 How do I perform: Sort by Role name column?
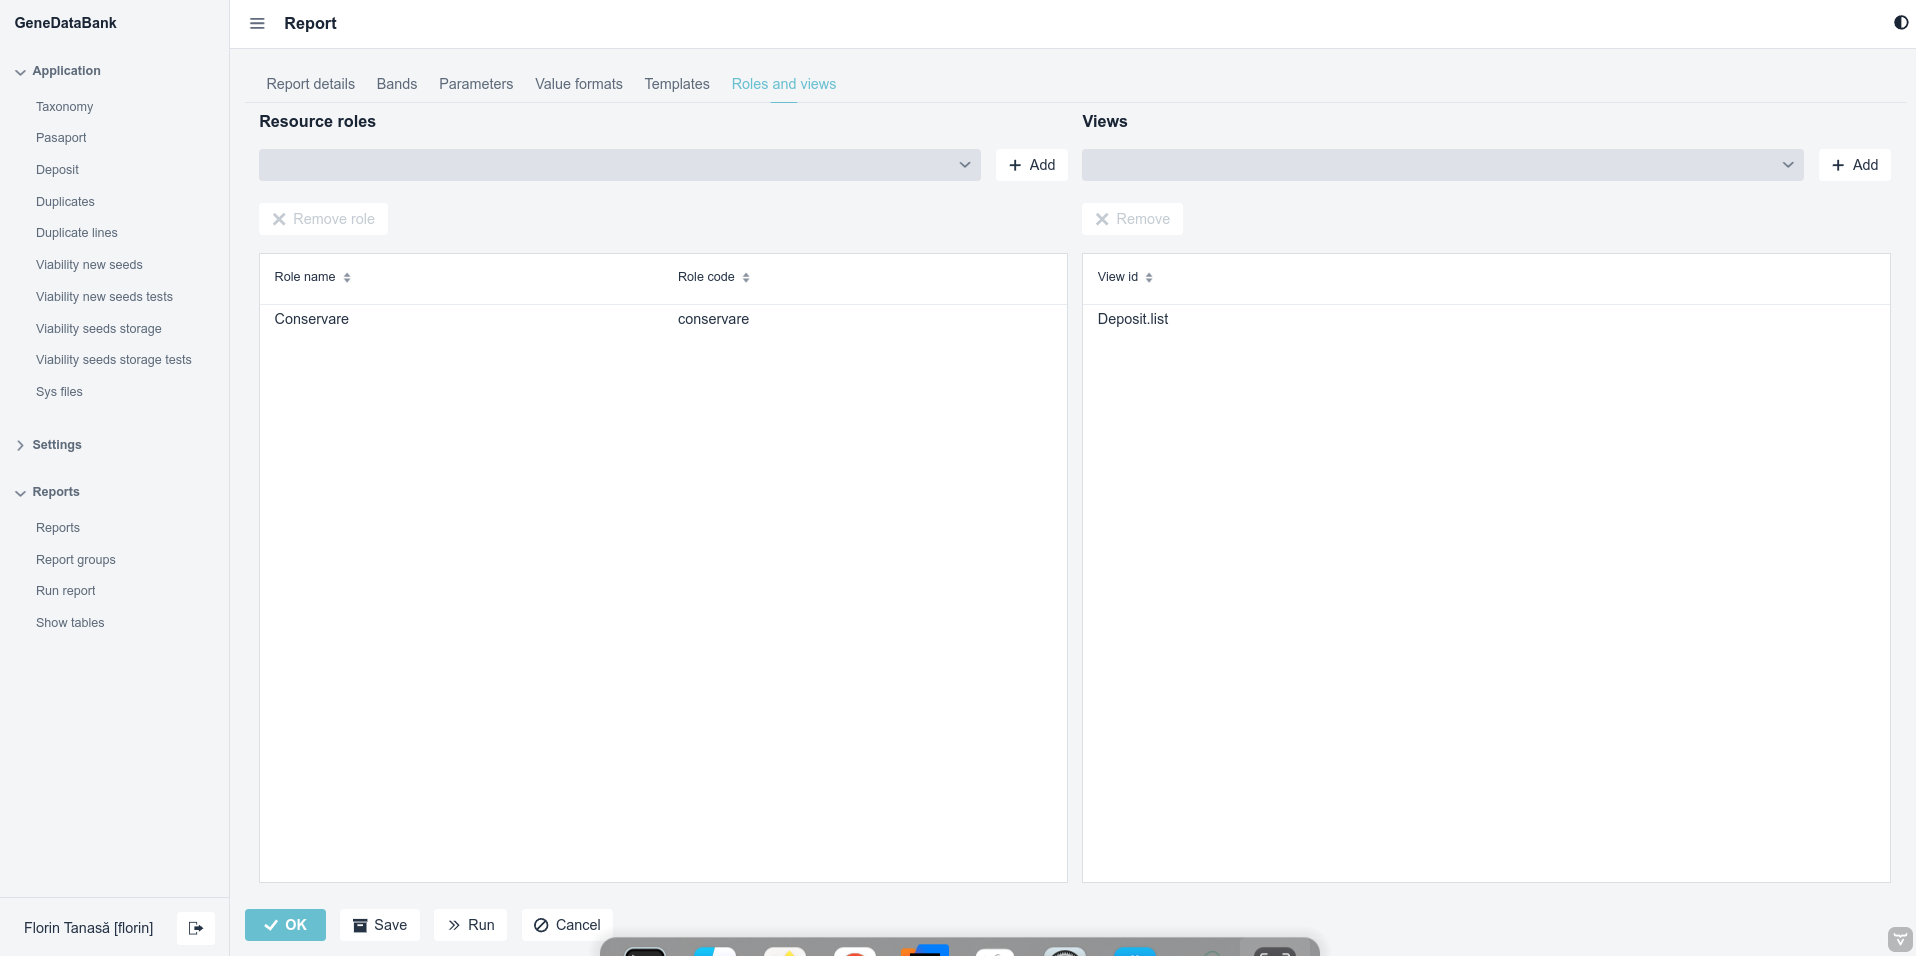coord(312,277)
